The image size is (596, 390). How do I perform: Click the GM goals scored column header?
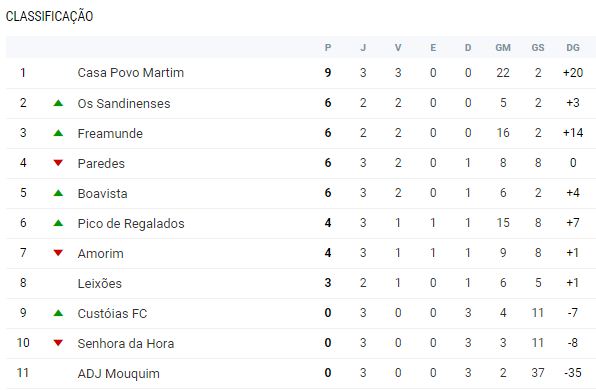[x=503, y=48]
